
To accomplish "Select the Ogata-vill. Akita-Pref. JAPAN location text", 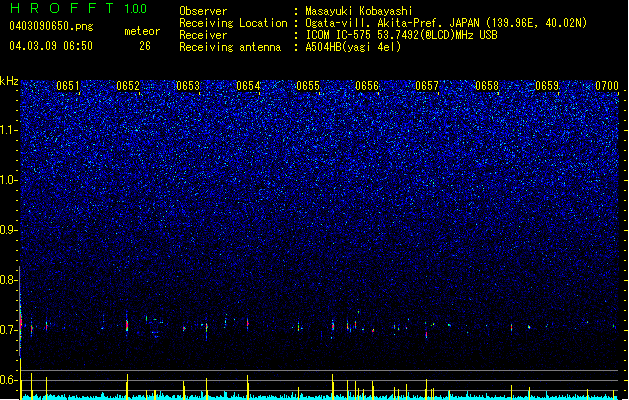I will [446, 23].
